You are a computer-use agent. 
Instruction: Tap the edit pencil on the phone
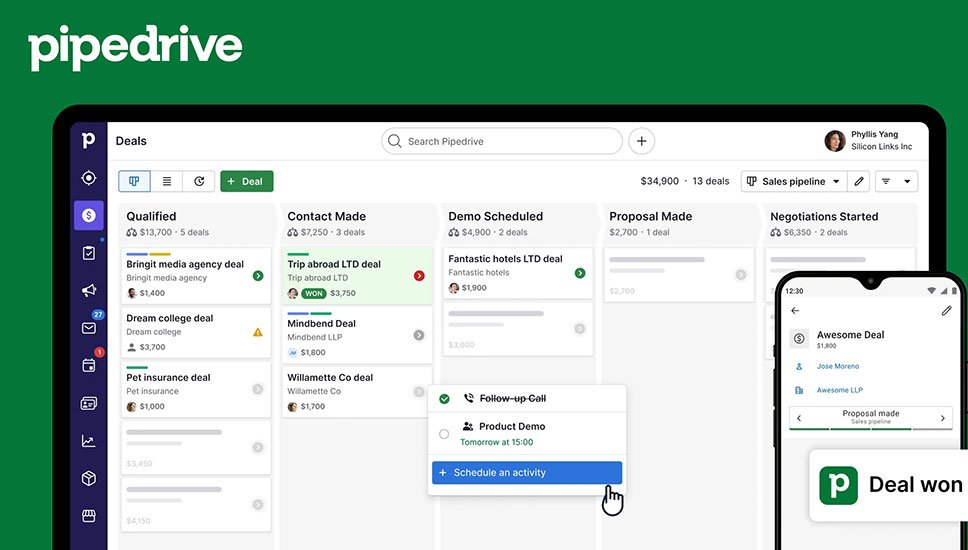coord(946,310)
